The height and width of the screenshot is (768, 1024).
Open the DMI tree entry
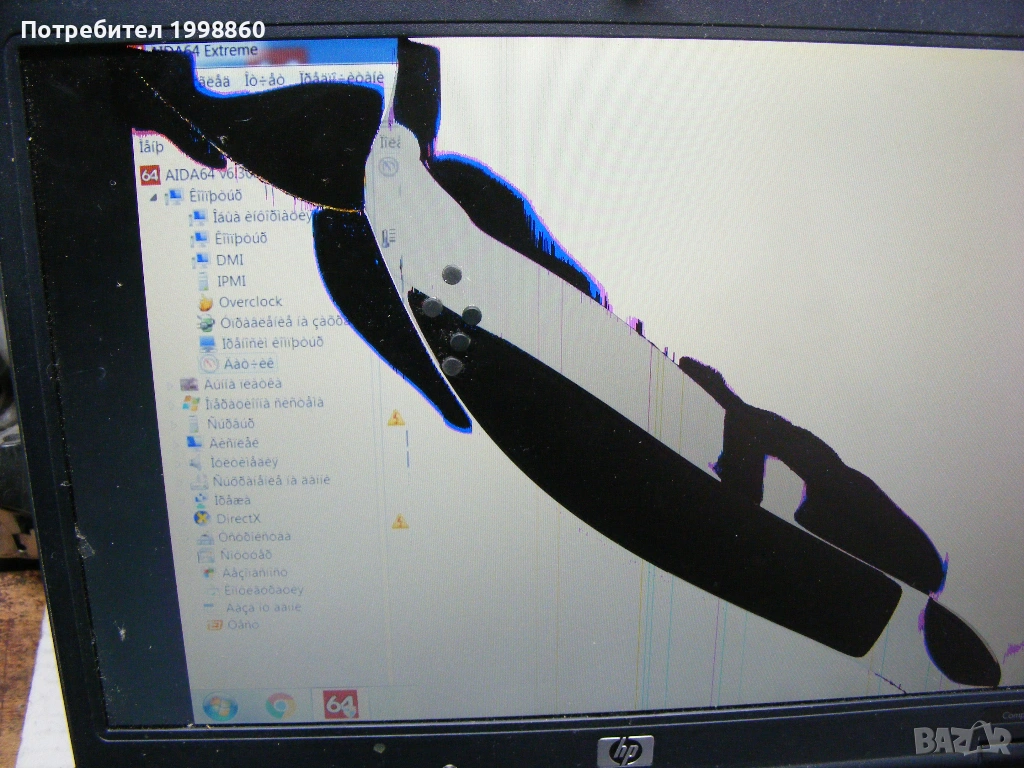pos(229,260)
